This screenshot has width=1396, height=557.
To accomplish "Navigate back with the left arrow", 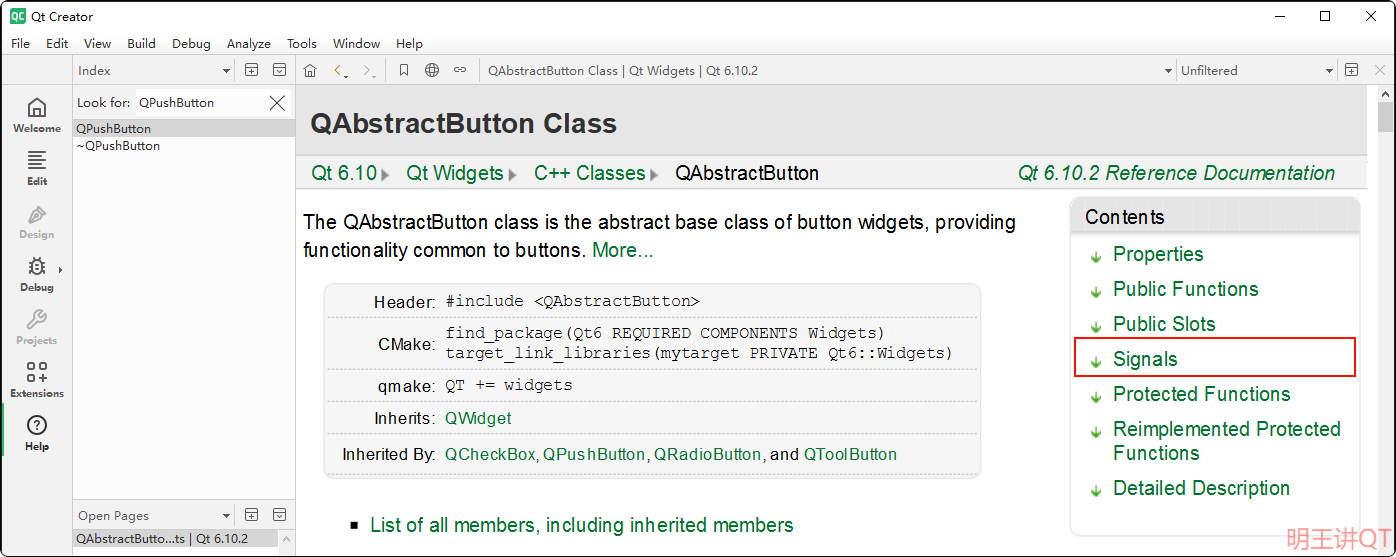I will pyautogui.click(x=338, y=70).
